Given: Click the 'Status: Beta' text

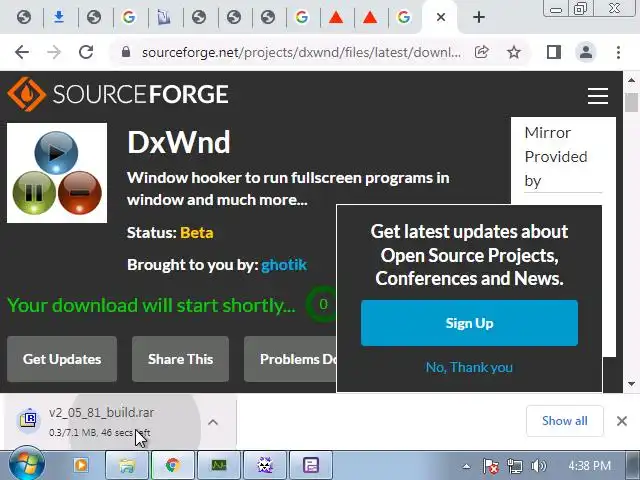Looking at the screenshot, I should (x=170, y=233).
